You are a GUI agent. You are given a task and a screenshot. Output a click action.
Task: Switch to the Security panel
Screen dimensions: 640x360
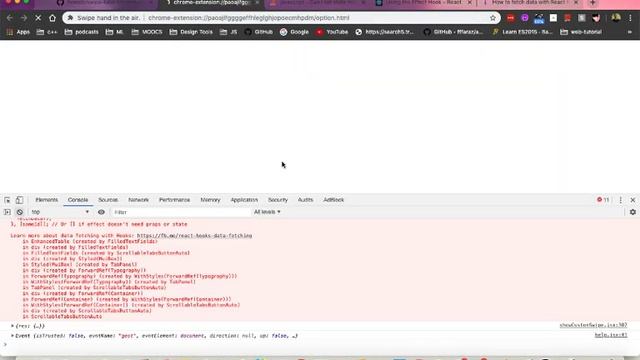pos(278,200)
